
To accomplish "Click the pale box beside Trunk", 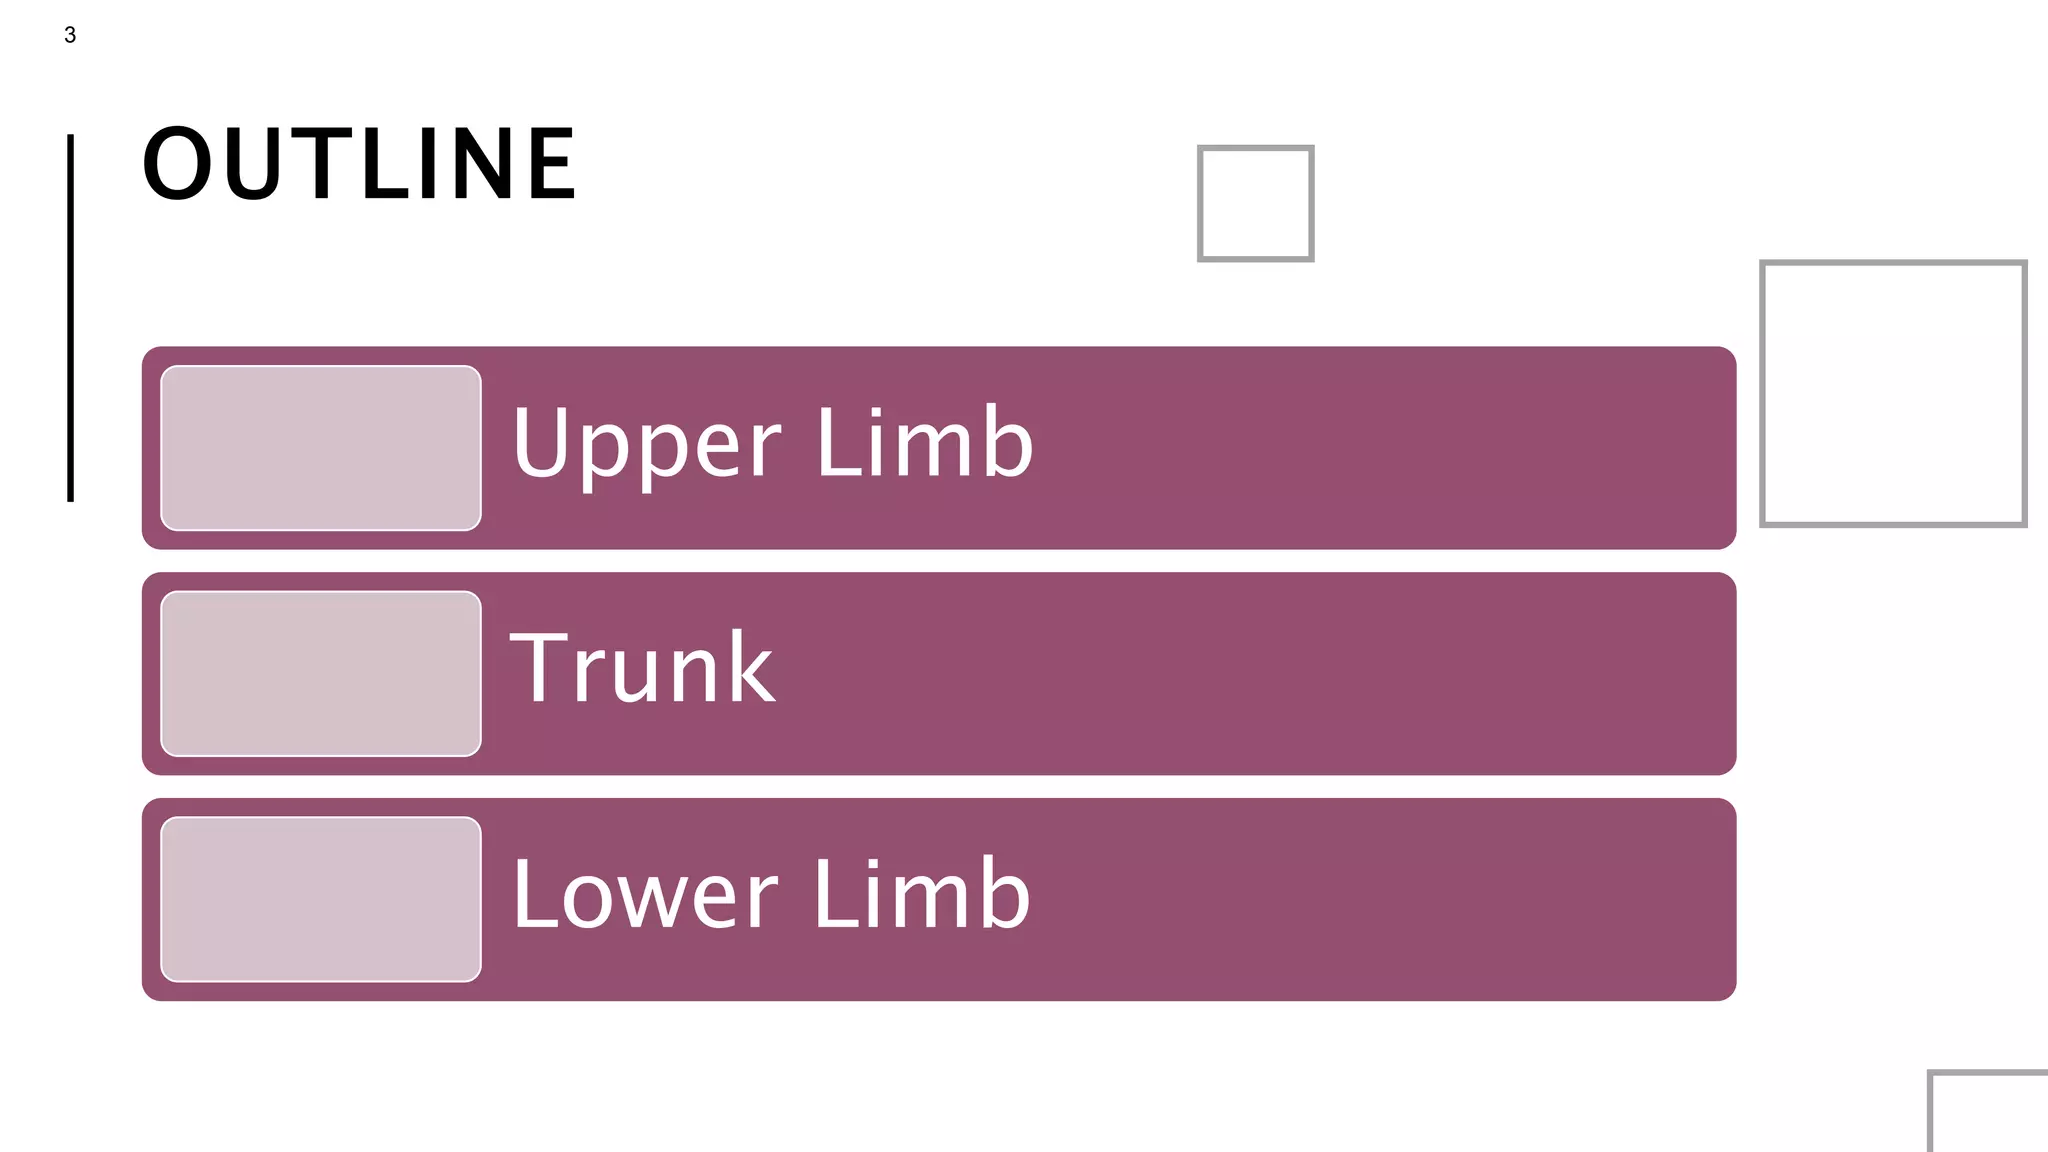I will pos(321,674).
